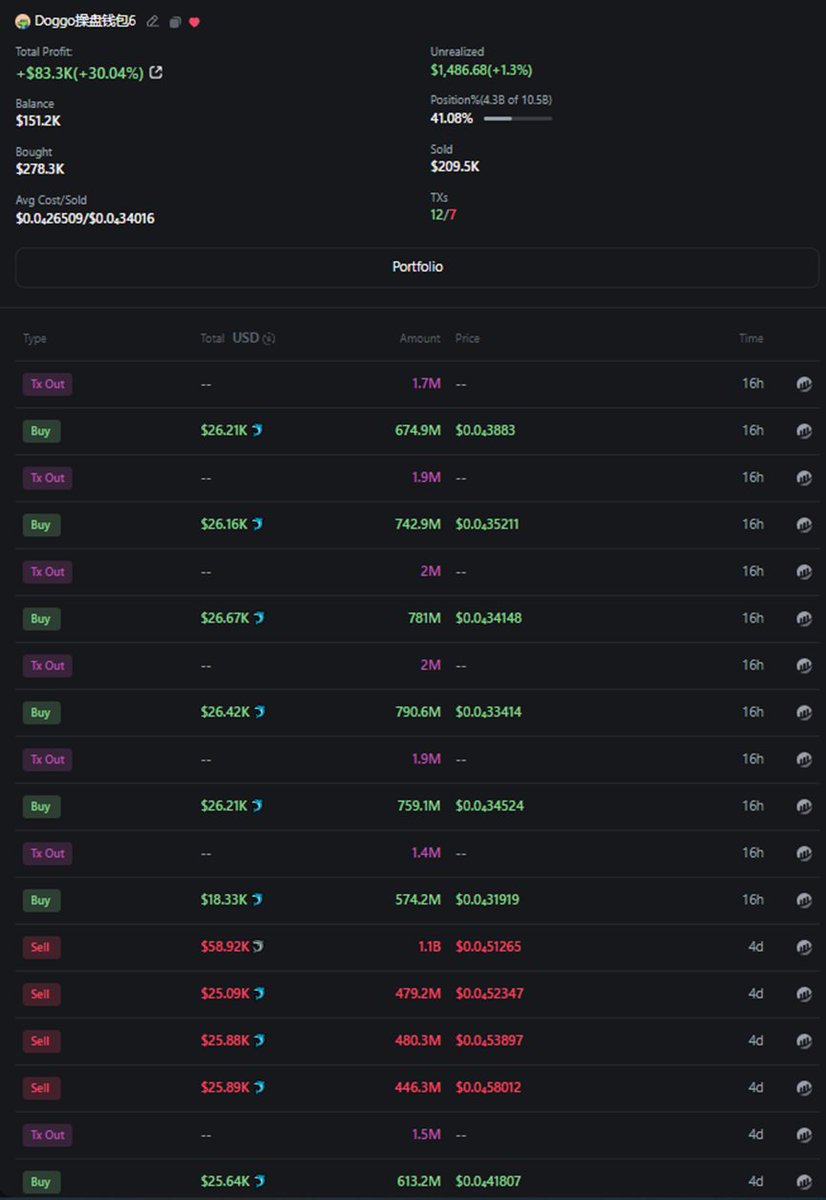Image resolution: width=826 pixels, height=1200 pixels.
Task: Click the Price column header
Action: tap(467, 339)
